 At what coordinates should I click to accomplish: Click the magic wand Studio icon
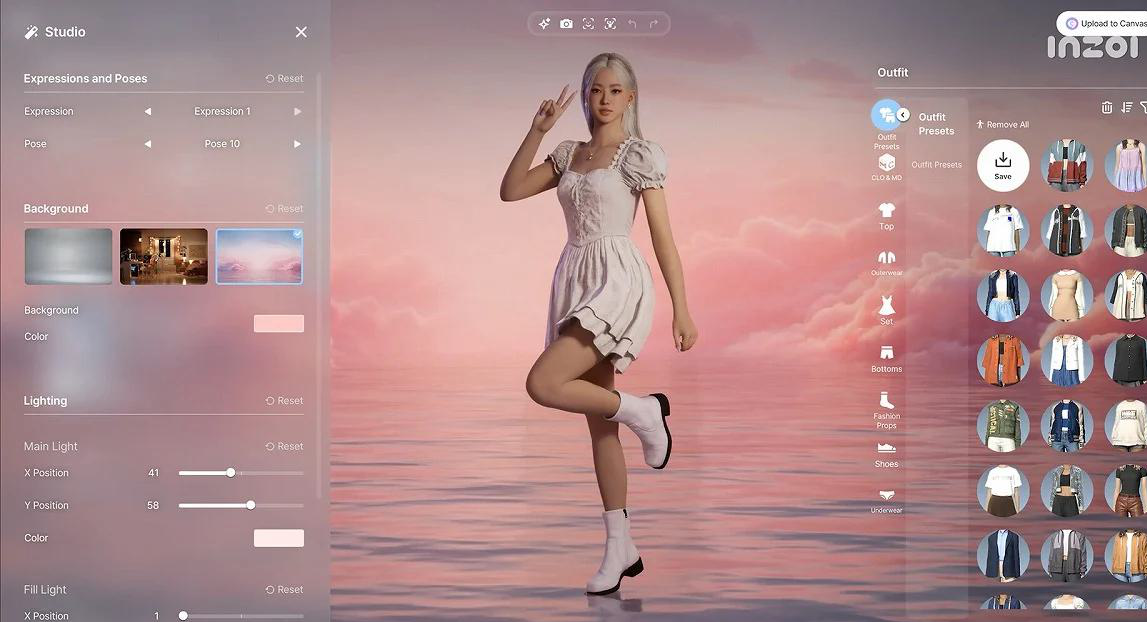[31, 32]
